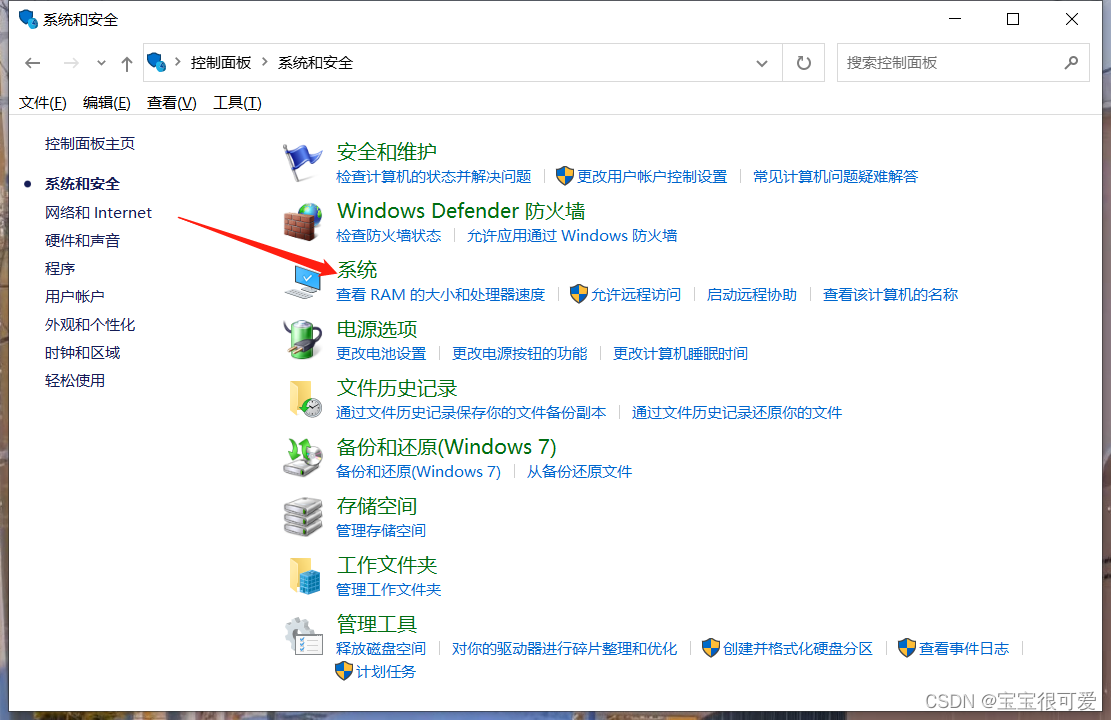
Task: Click the window title bar app icon
Action: 28,19
